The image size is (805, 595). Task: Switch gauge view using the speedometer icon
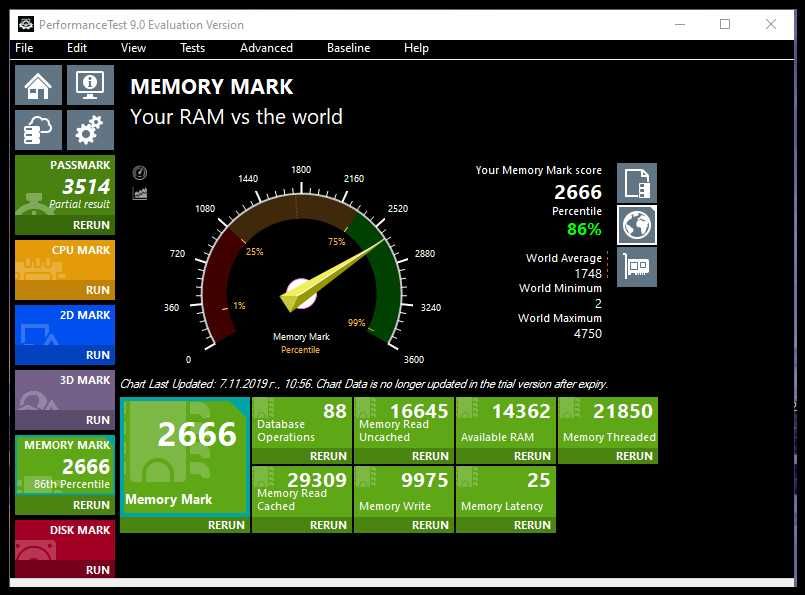140,173
